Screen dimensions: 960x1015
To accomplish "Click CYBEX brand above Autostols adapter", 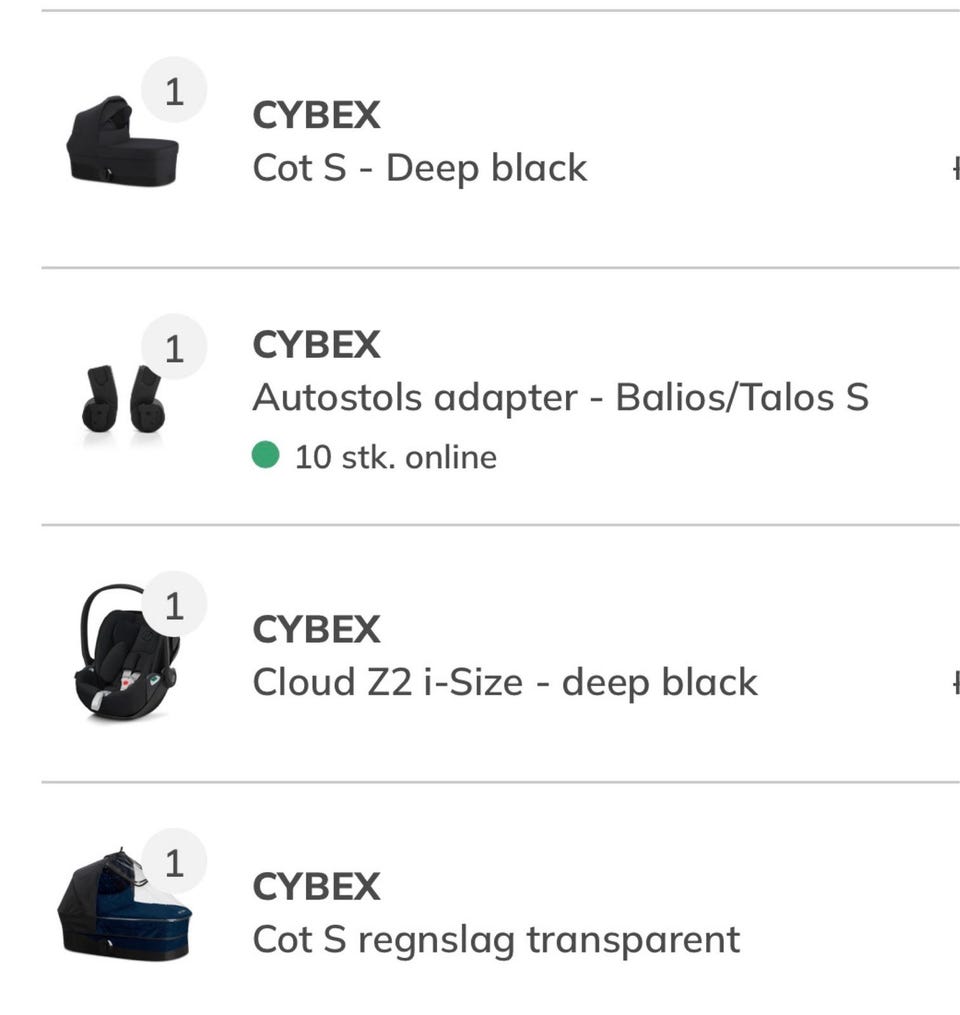I will click(x=316, y=345).
